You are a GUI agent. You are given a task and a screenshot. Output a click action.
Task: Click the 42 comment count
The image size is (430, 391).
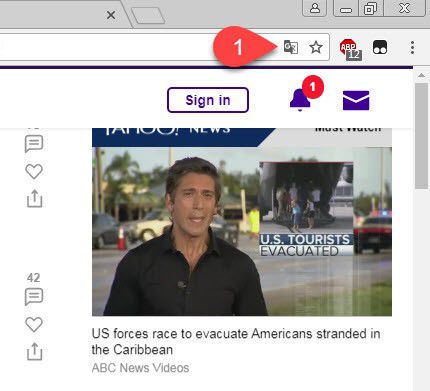pos(34,278)
